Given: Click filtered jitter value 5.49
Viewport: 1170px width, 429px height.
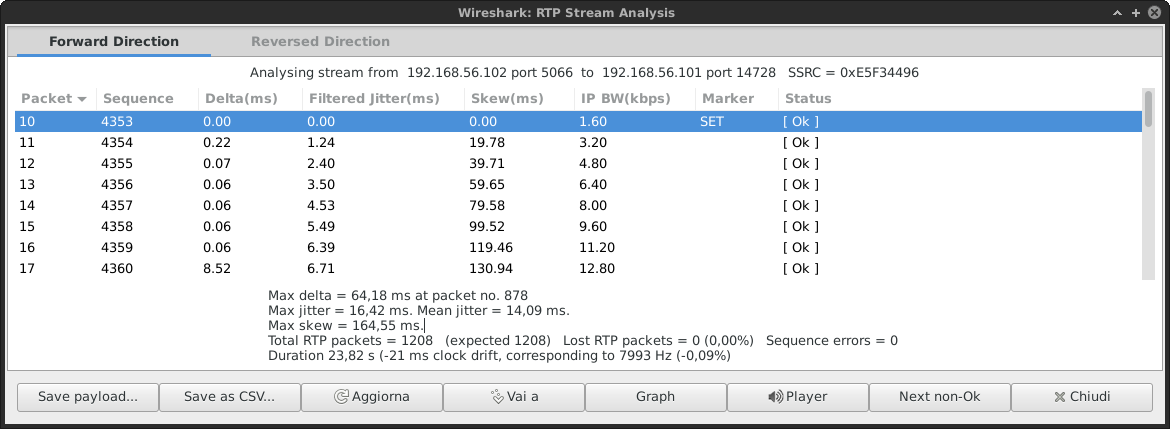Looking at the screenshot, I should (321, 226).
